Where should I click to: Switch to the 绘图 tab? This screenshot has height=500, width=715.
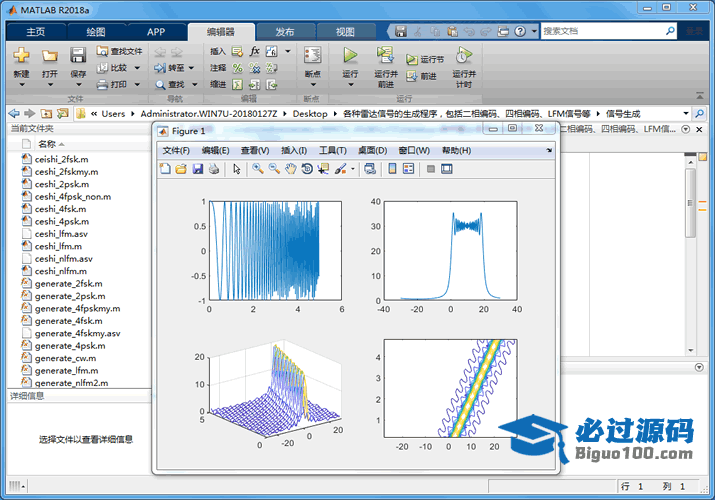pos(96,31)
